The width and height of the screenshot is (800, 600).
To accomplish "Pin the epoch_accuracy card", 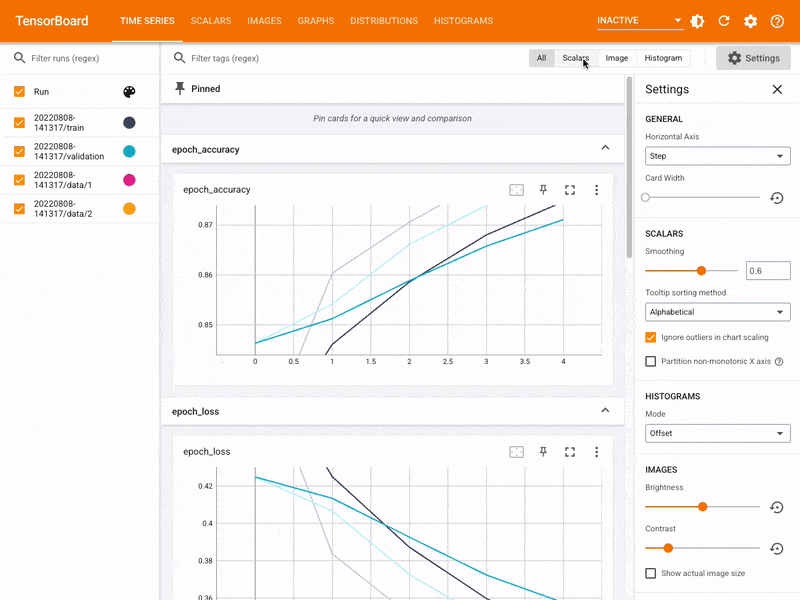I will pos(543,190).
